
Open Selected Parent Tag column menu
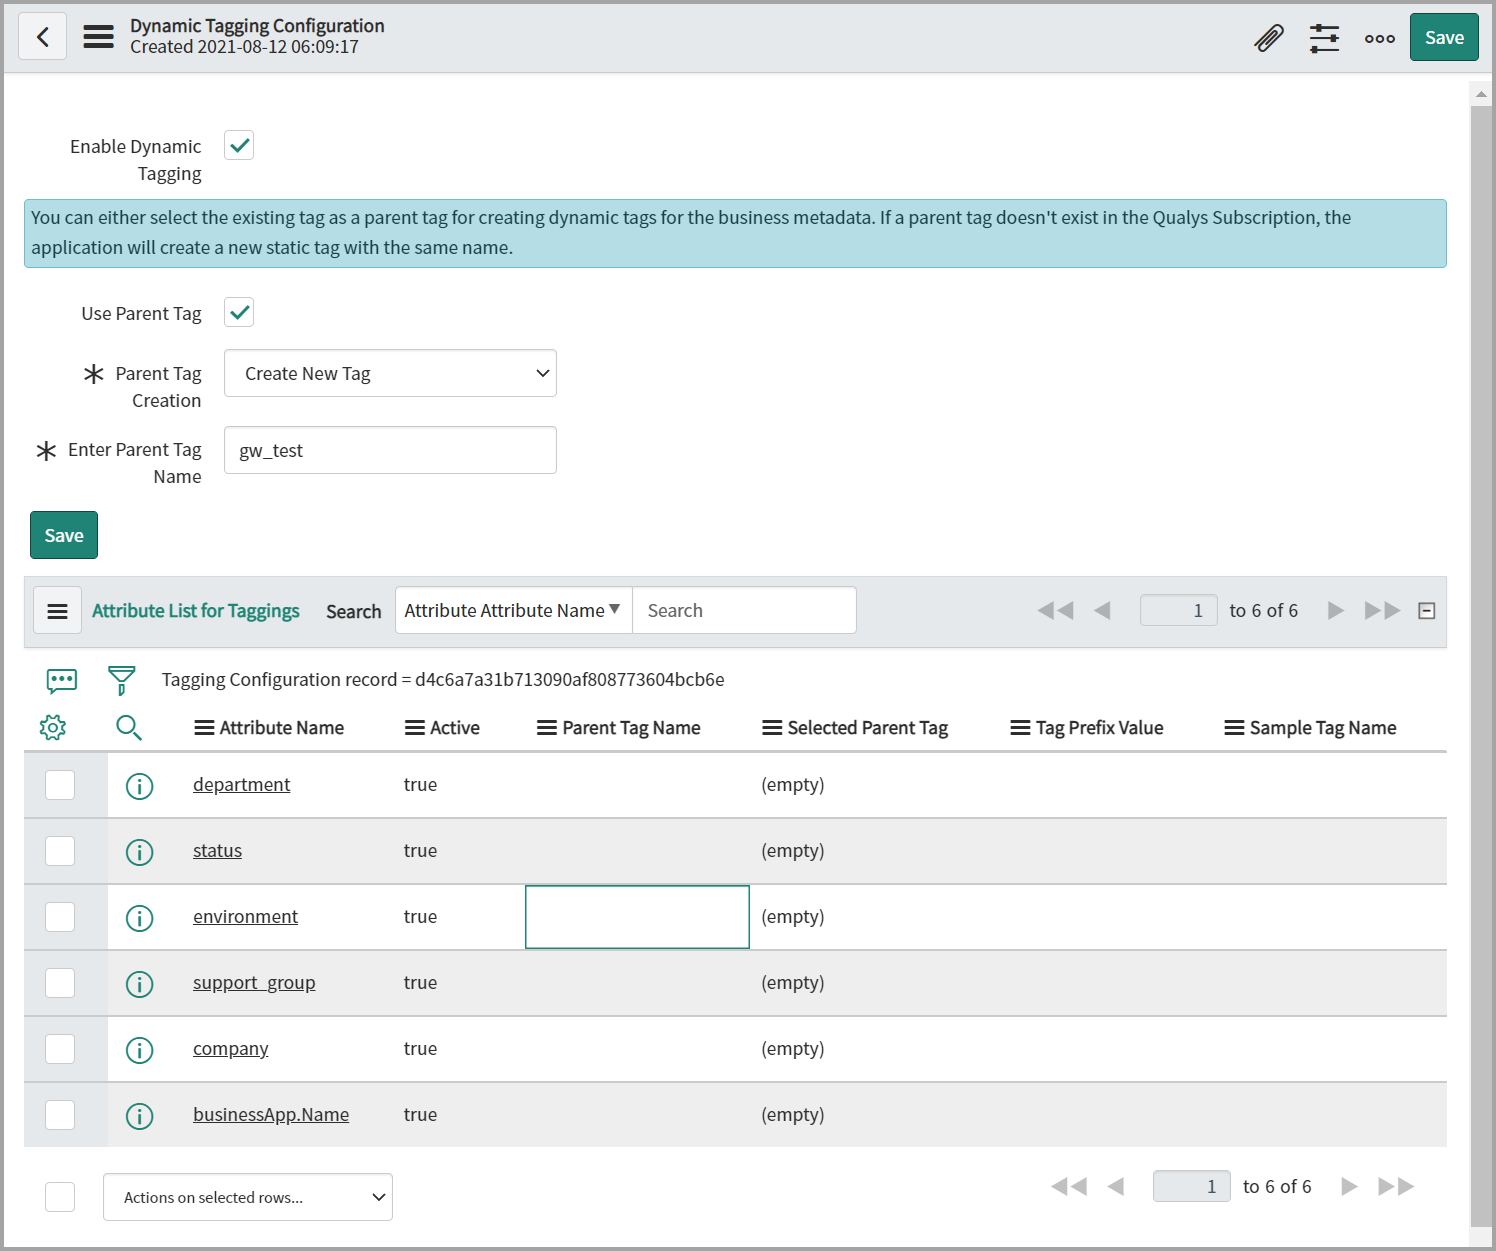tap(772, 728)
